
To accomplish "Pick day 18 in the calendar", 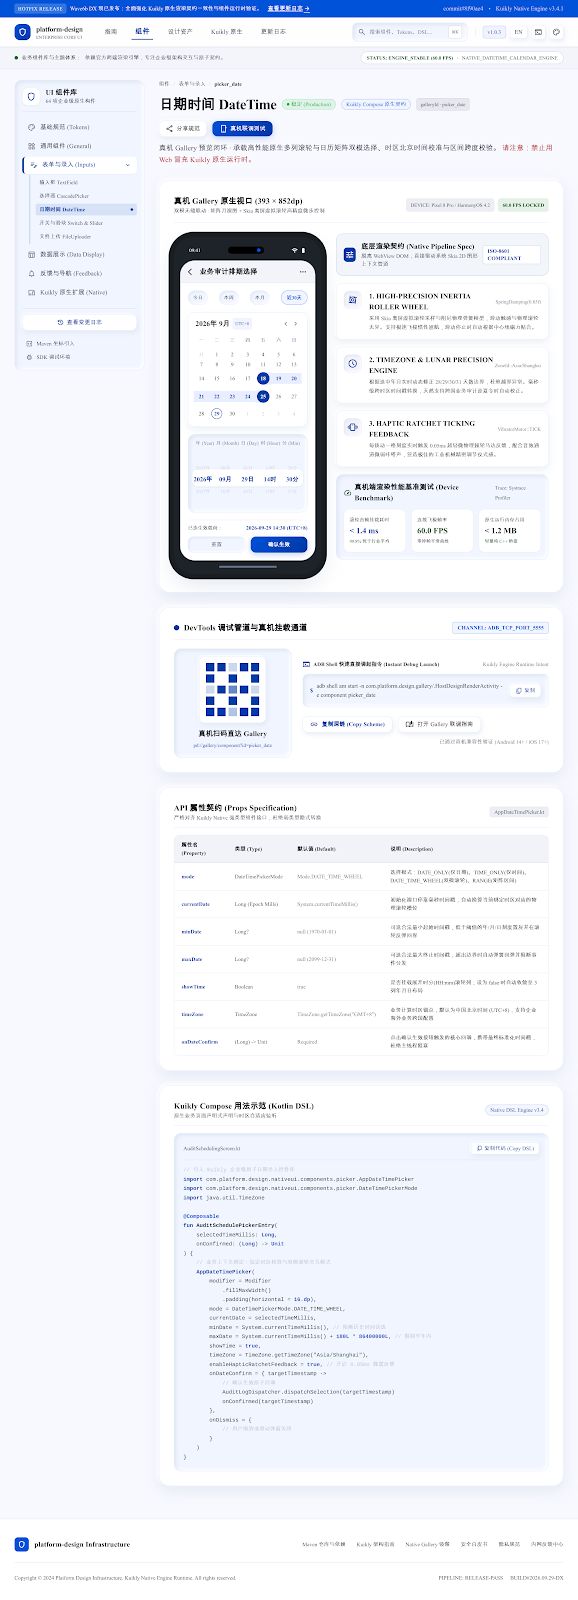I will (x=263, y=379).
